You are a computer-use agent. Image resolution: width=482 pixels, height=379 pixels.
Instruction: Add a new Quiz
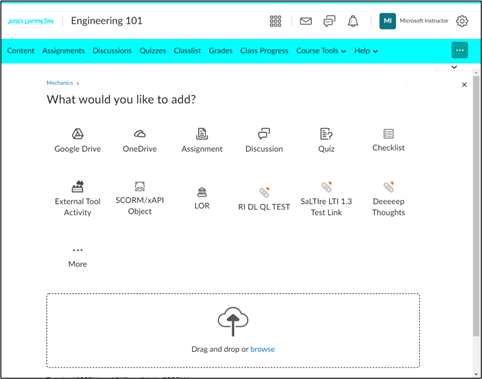(326, 140)
